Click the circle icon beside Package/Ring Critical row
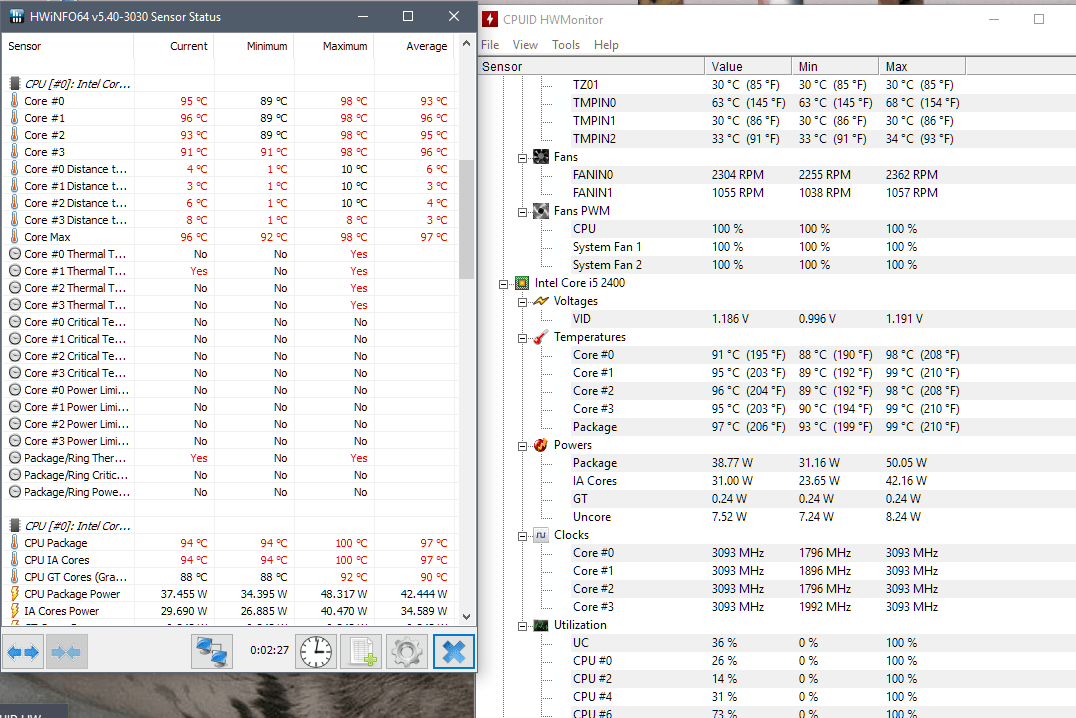1076x718 pixels. pyautogui.click(x=14, y=474)
